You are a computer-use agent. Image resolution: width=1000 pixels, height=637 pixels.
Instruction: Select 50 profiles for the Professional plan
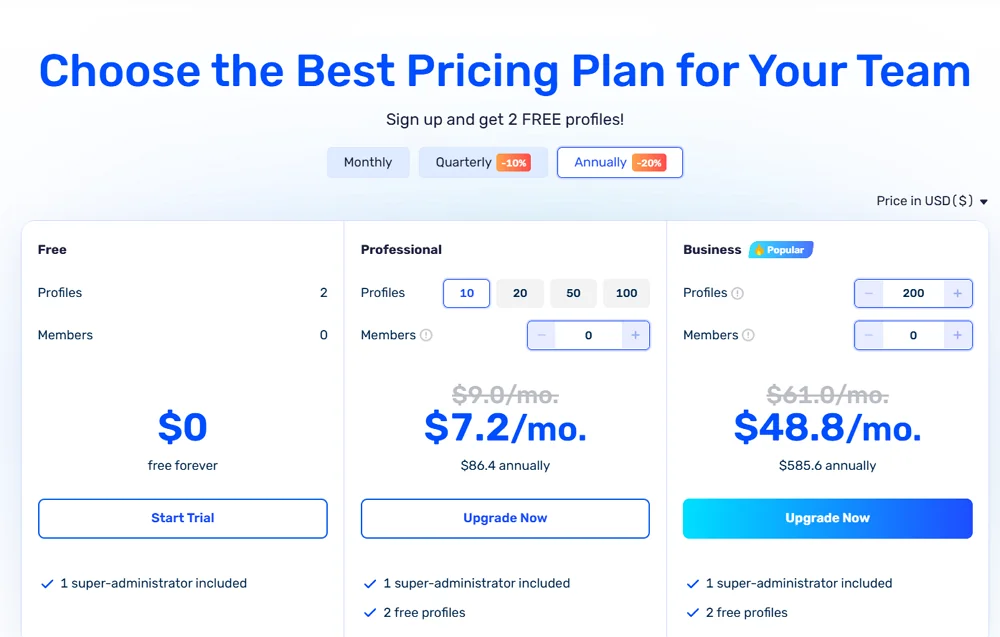pyautogui.click(x=573, y=292)
